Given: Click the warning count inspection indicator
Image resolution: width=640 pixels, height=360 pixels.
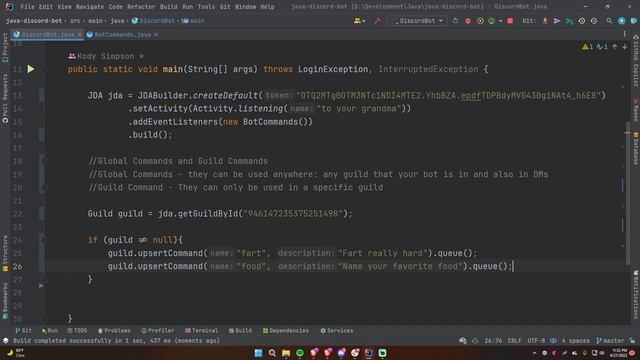Looking at the screenshot, I should click(x=588, y=47).
